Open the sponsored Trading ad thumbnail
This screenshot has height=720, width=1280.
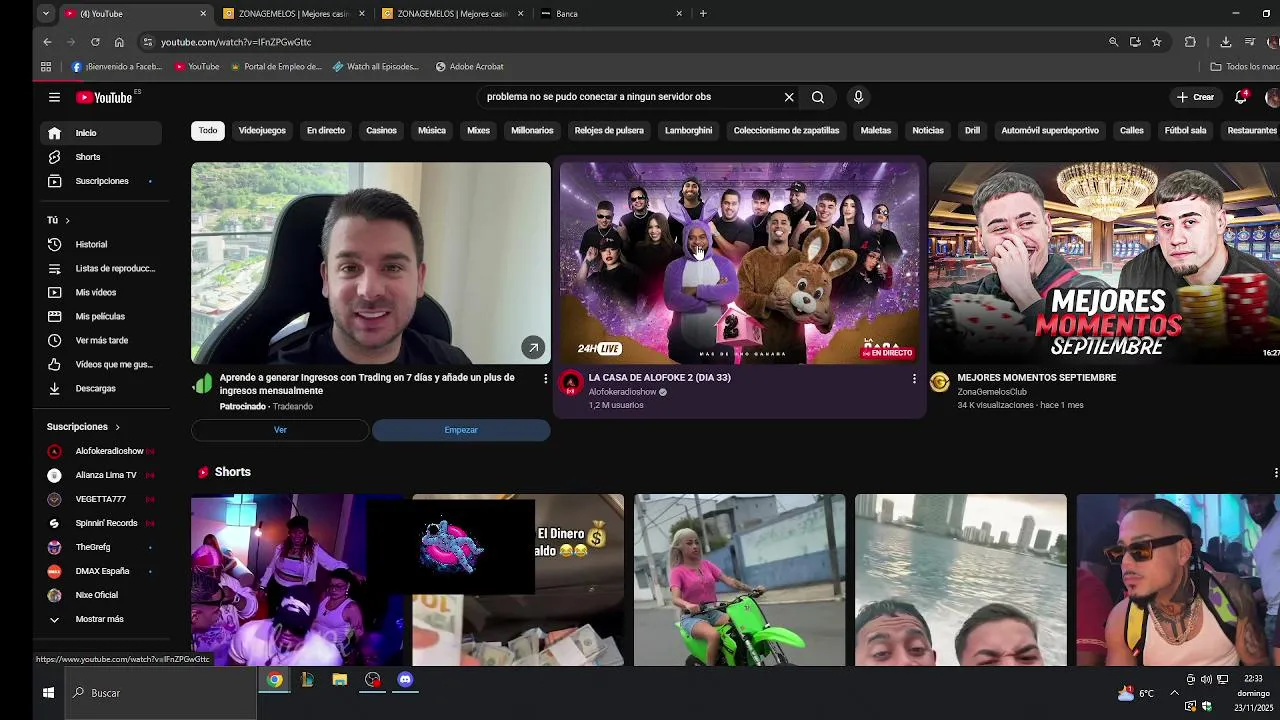pyautogui.click(x=371, y=263)
